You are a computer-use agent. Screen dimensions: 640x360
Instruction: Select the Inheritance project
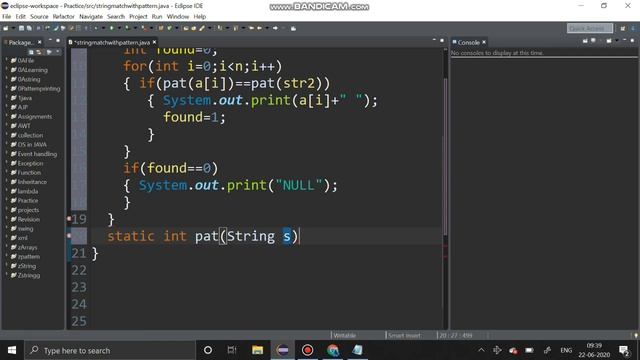click(32, 182)
